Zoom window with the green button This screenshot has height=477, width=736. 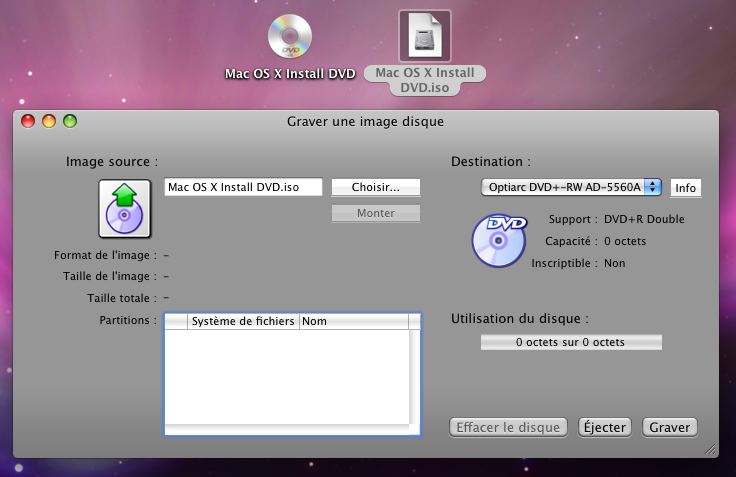[70, 121]
